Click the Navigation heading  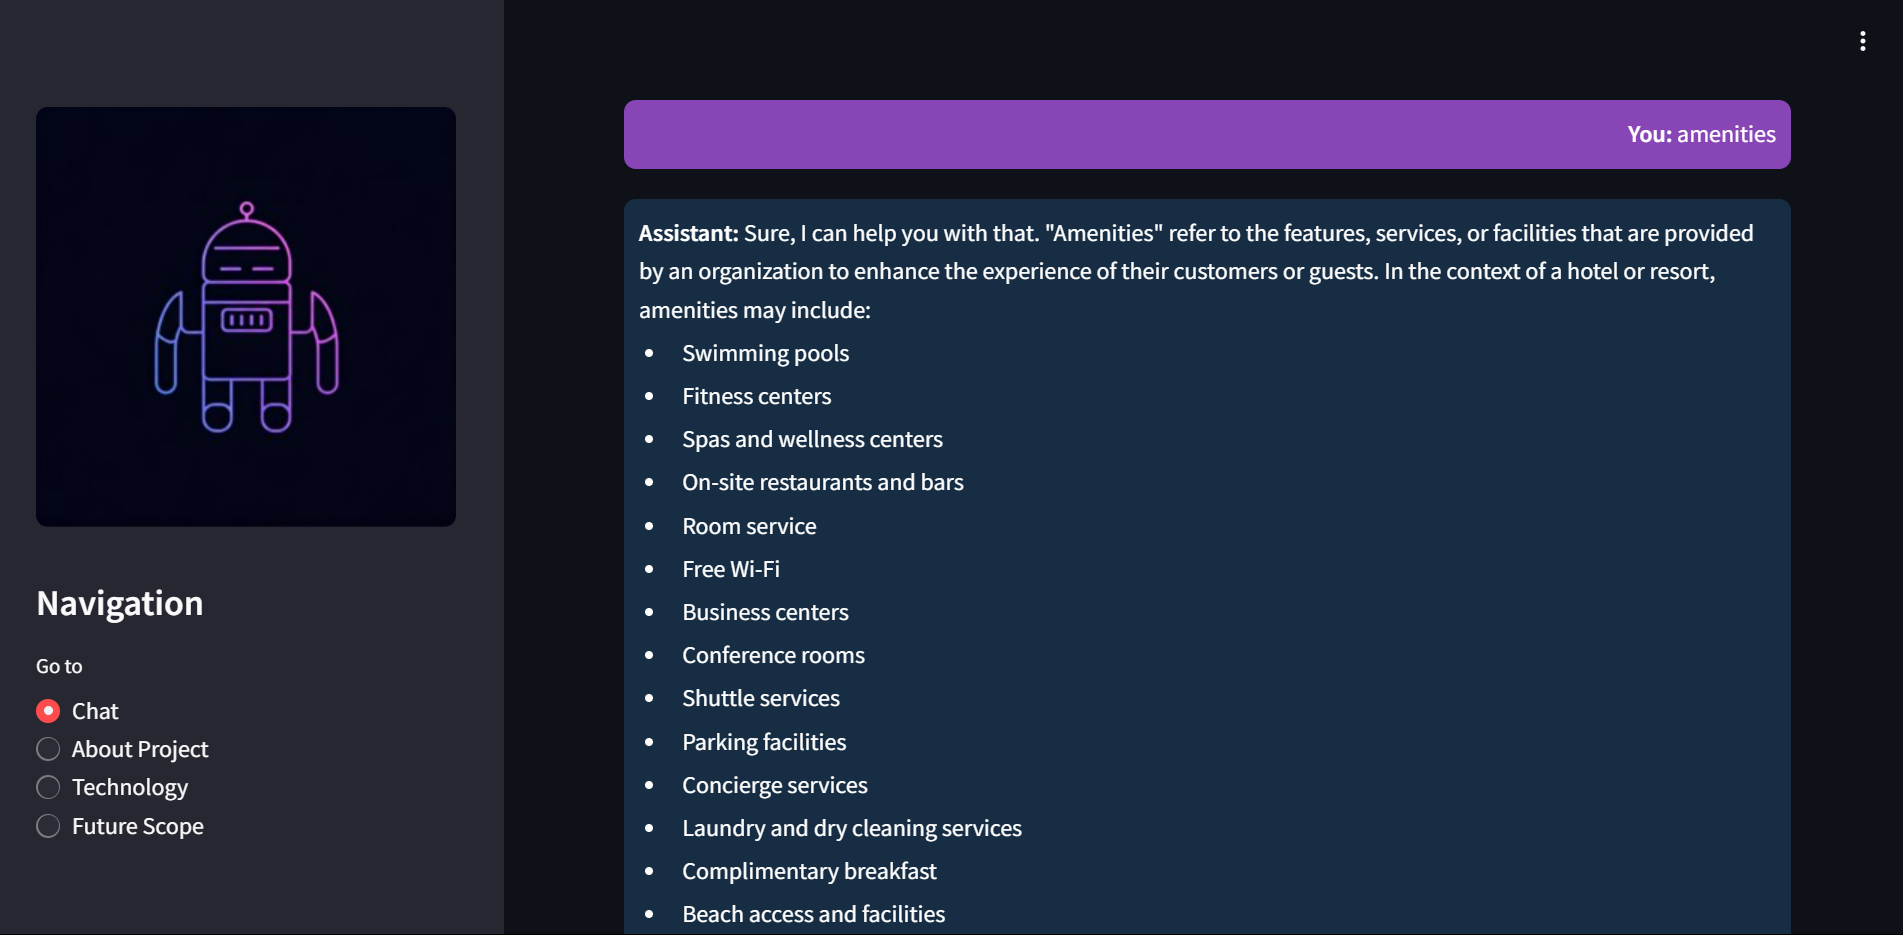pyautogui.click(x=120, y=603)
